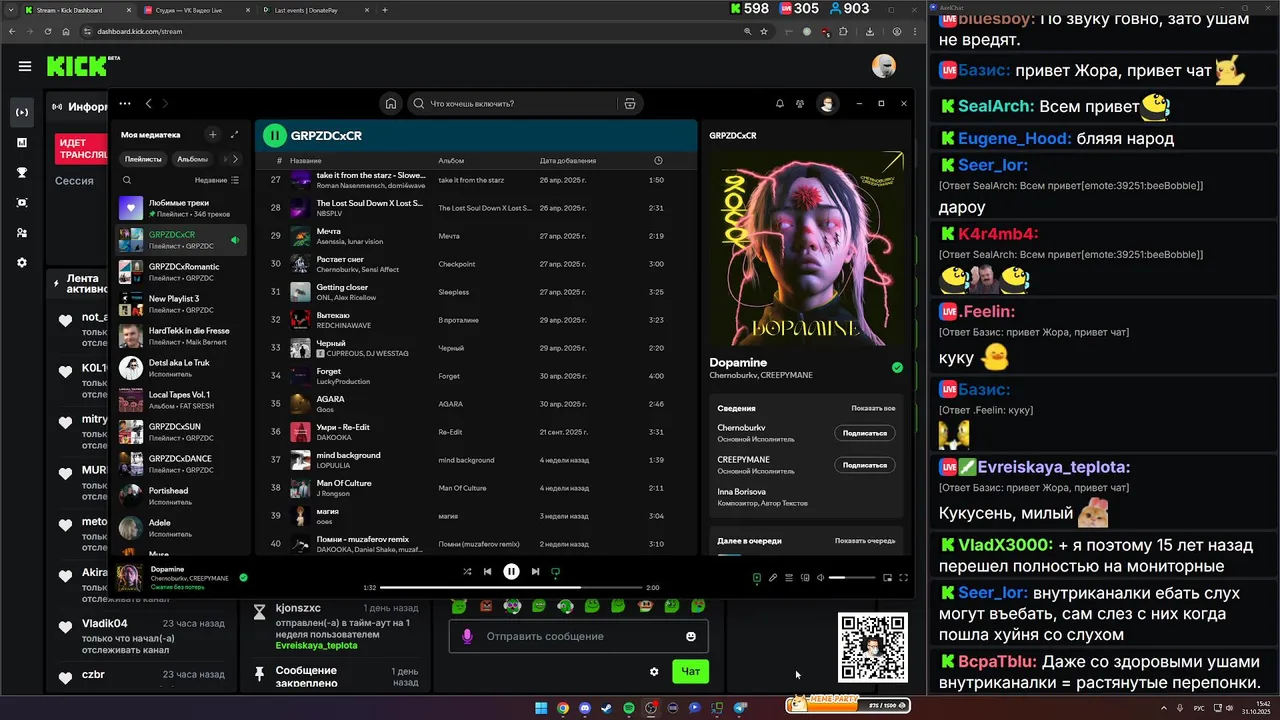Open Spotify profile avatar menu
The image size is (1280, 720).
pos(827,103)
